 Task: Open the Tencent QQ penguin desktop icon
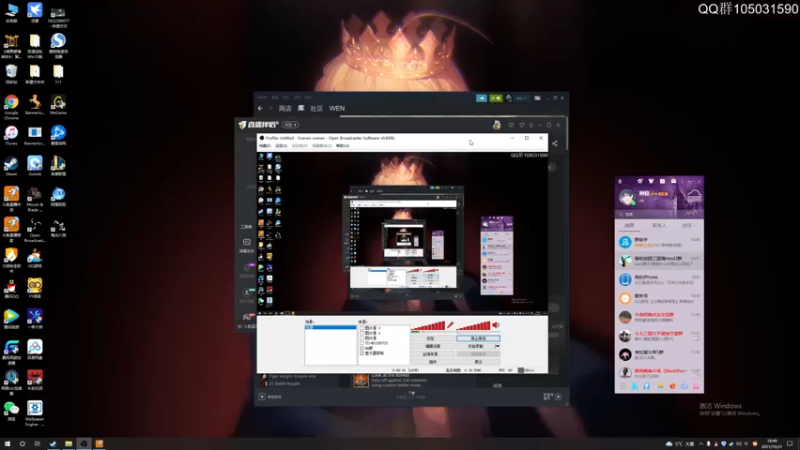point(11,289)
